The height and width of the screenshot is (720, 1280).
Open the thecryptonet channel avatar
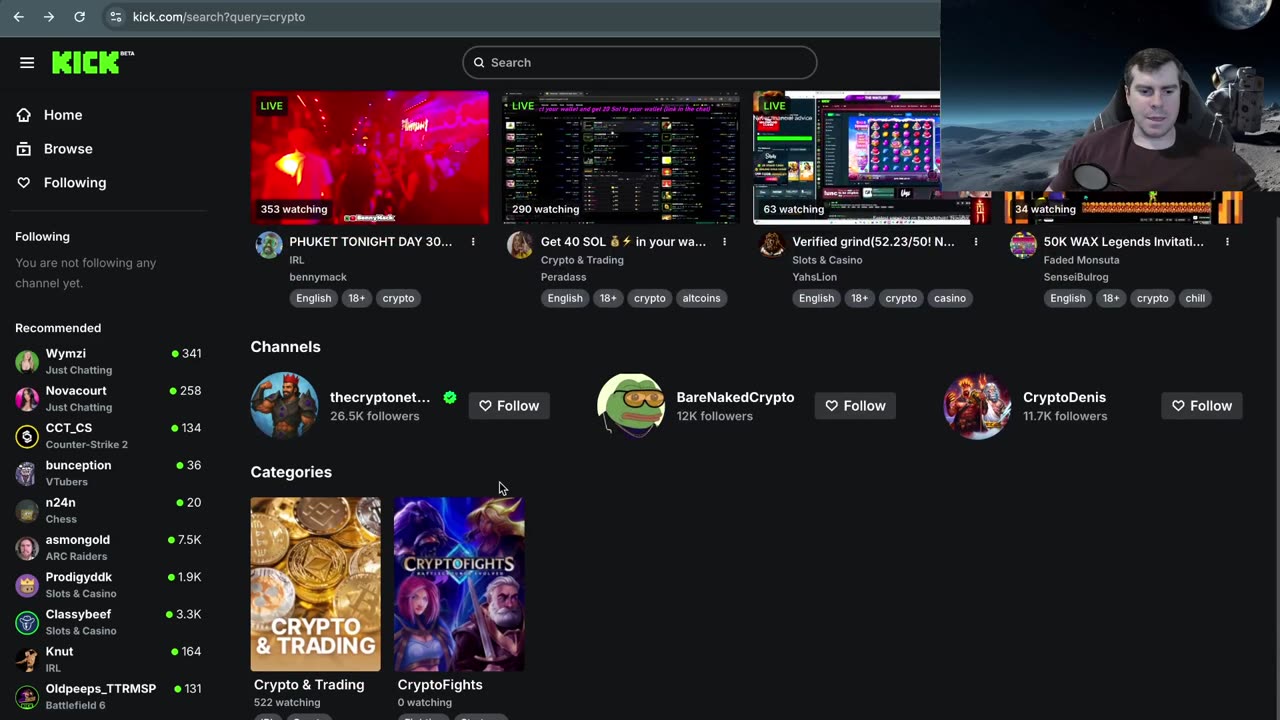pyautogui.click(x=284, y=406)
